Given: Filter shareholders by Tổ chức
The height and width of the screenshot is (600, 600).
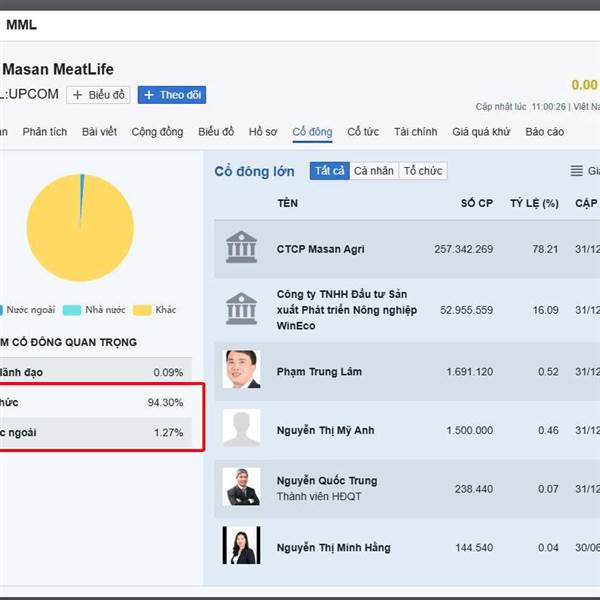Looking at the screenshot, I should 423,171.
